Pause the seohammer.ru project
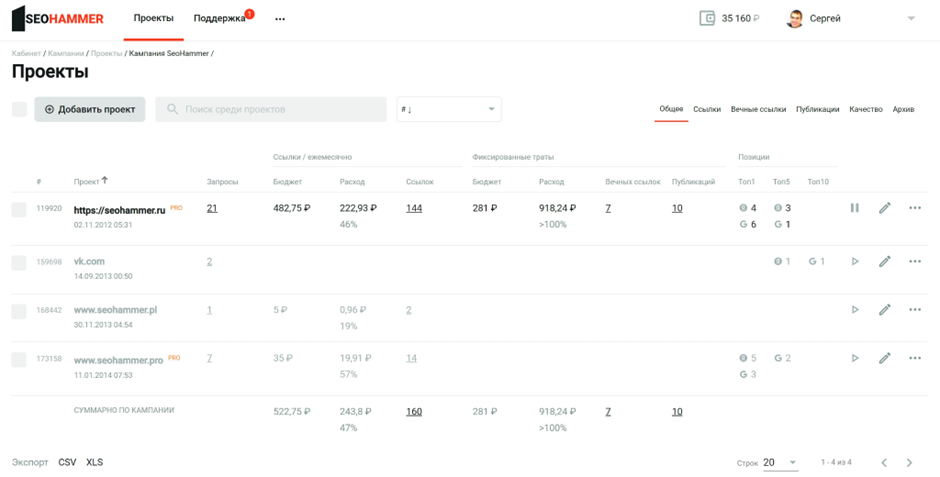940x477 pixels. pyautogui.click(x=854, y=208)
